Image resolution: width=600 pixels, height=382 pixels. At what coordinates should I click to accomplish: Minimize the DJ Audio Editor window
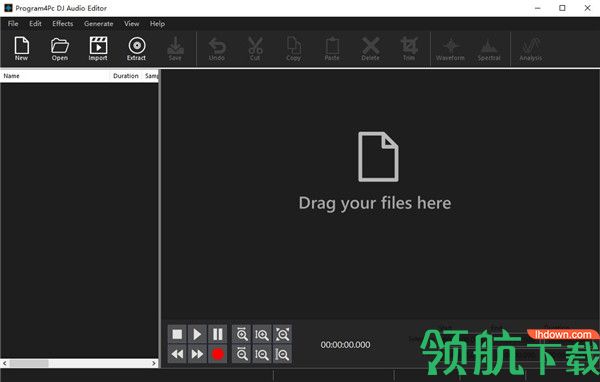coord(538,8)
